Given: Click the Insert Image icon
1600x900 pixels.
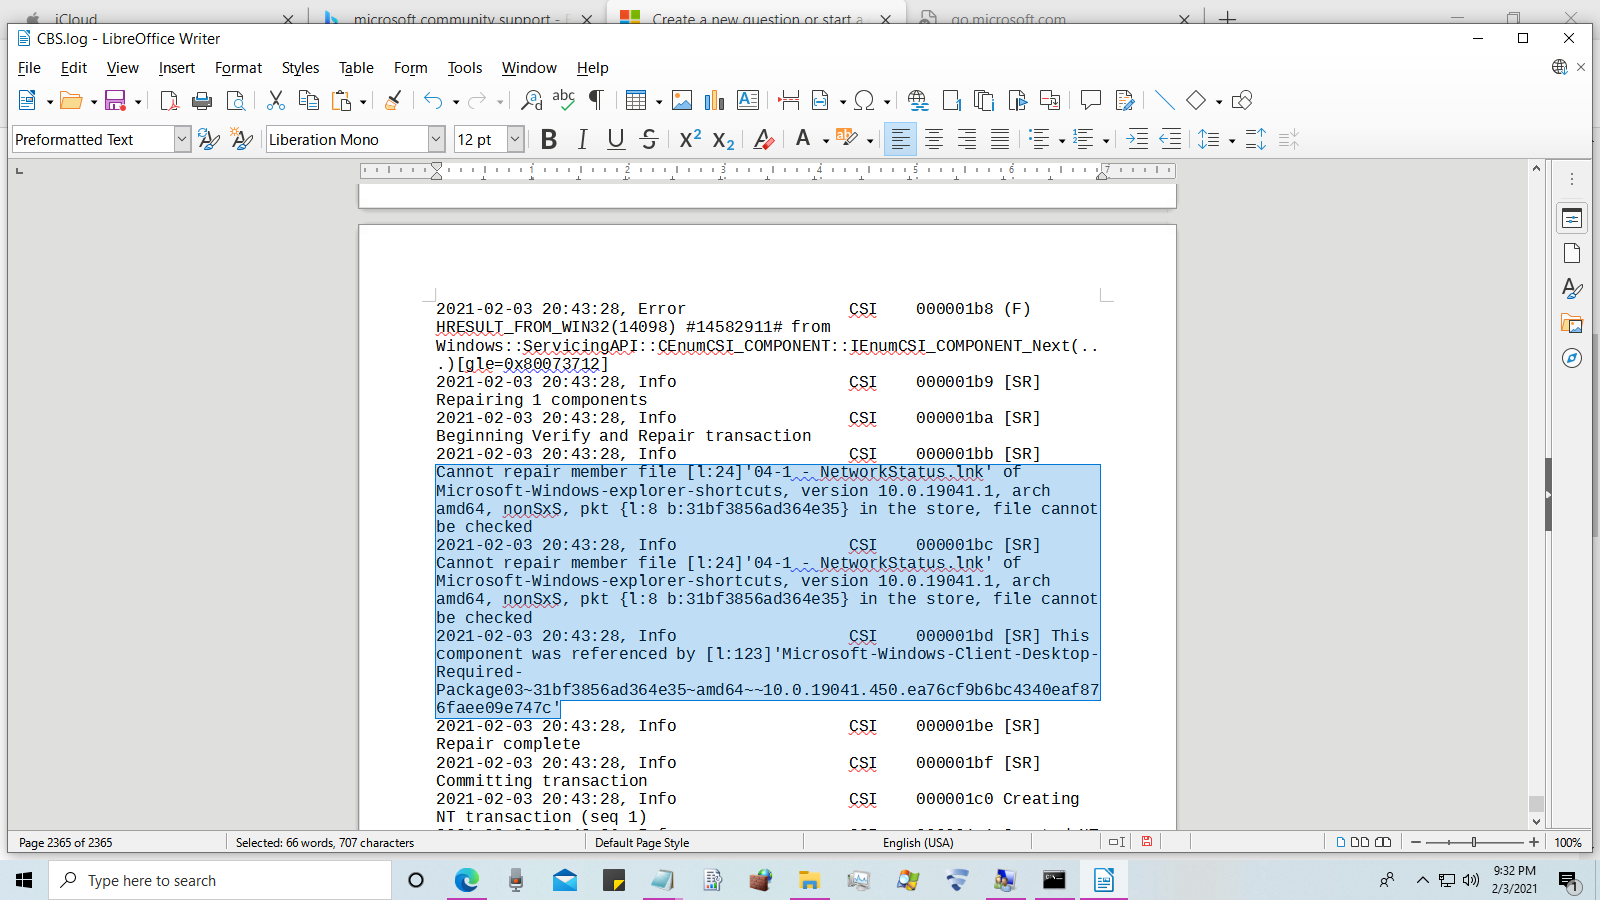Looking at the screenshot, I should point(682,100).
